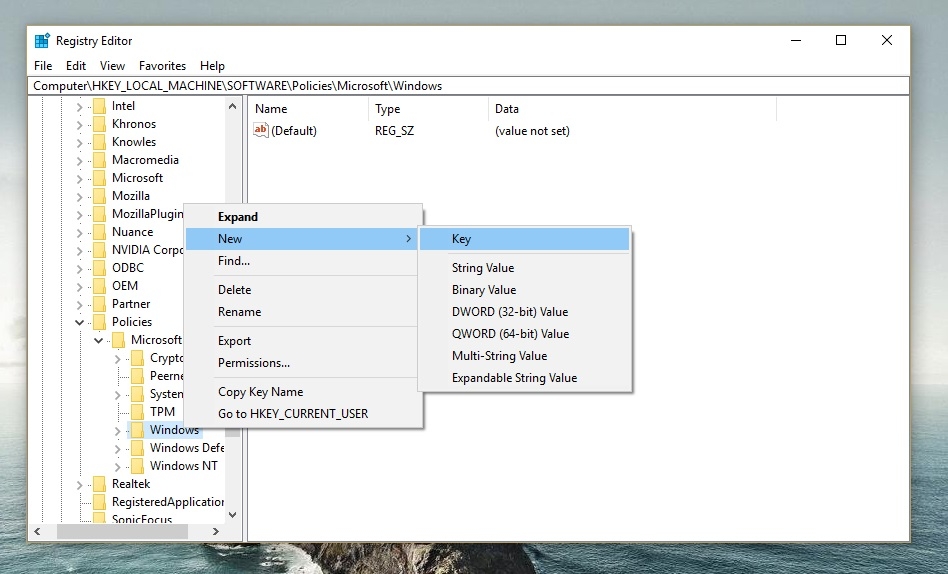The width and height of the screenshot is (948, 574).
Task: Choose QWORD (64-bit) Value
Action: [x=525, y=334]
